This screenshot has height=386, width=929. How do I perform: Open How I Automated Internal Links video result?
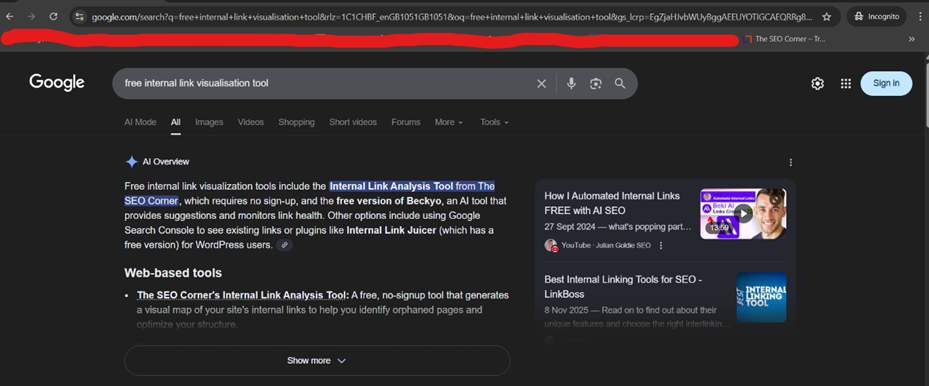coord(612,202)
